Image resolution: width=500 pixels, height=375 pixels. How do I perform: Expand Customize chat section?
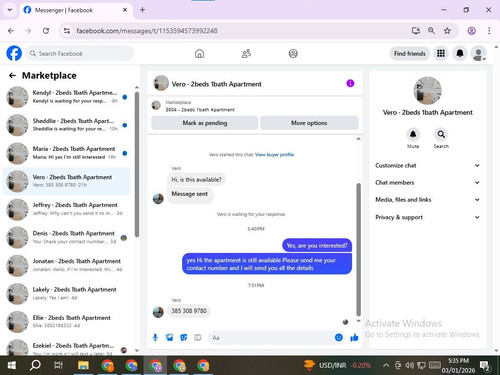tap(428, 165)
